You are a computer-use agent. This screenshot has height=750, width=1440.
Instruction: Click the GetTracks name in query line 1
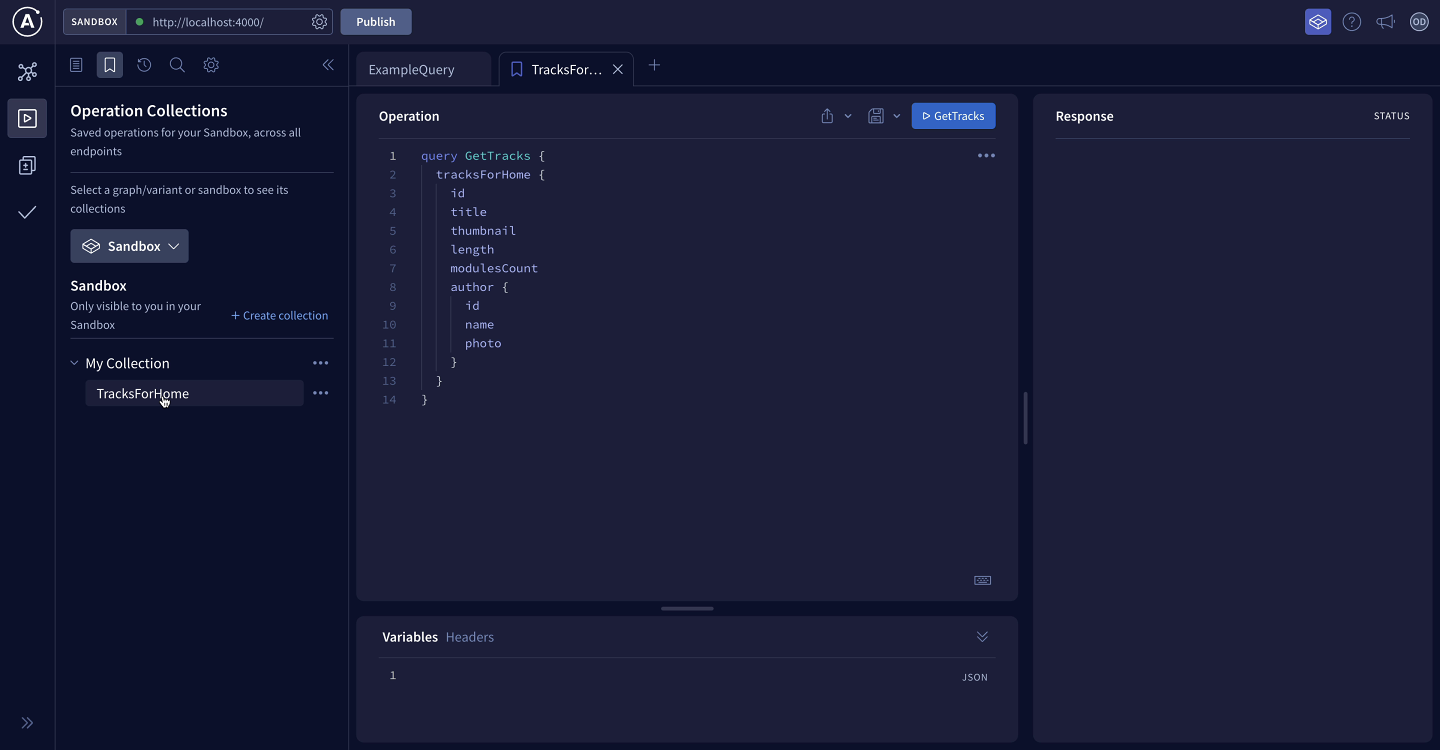[498, 156]
